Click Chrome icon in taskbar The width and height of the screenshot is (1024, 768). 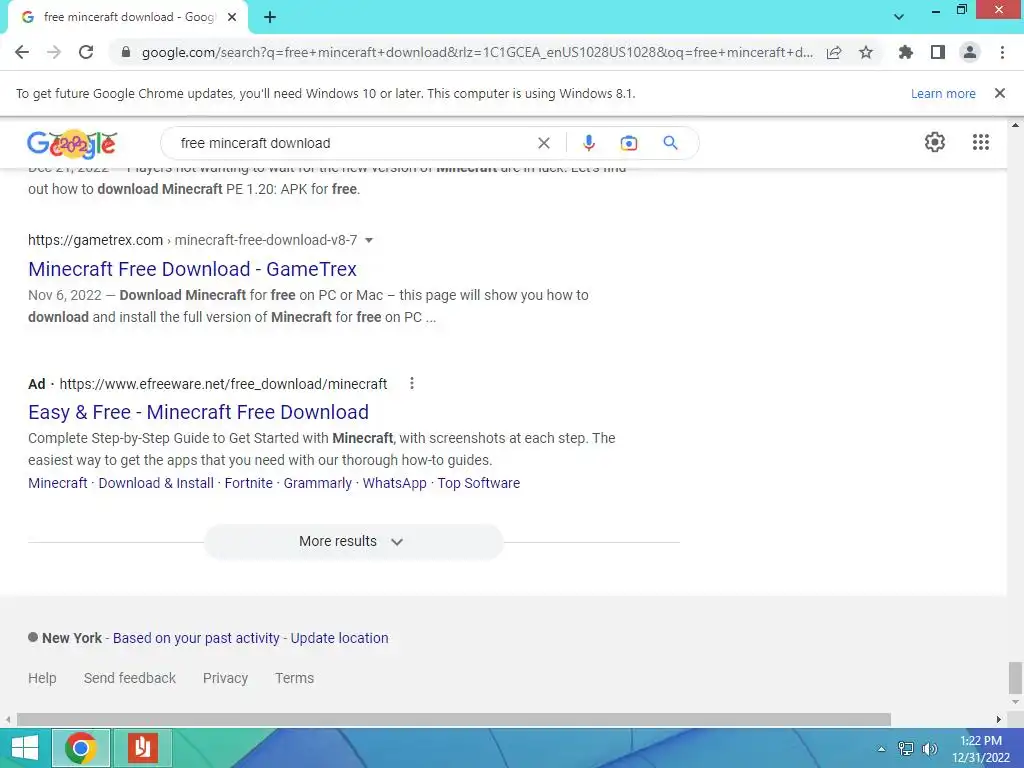pos(81,748)
